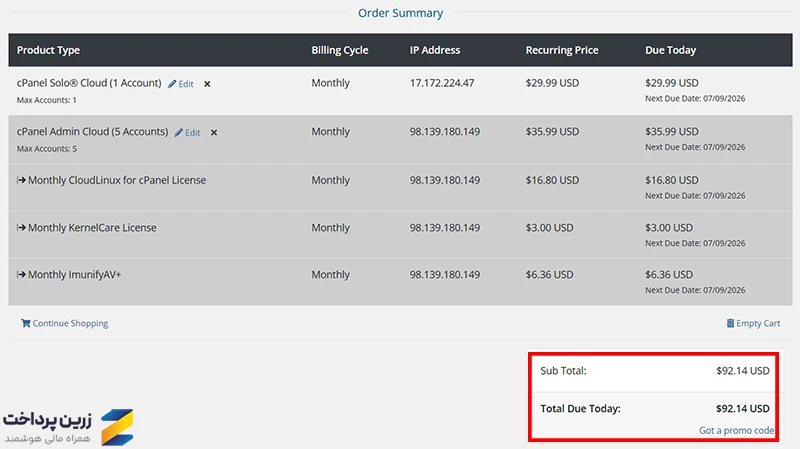Click the Due Today column header

point(670,50)
